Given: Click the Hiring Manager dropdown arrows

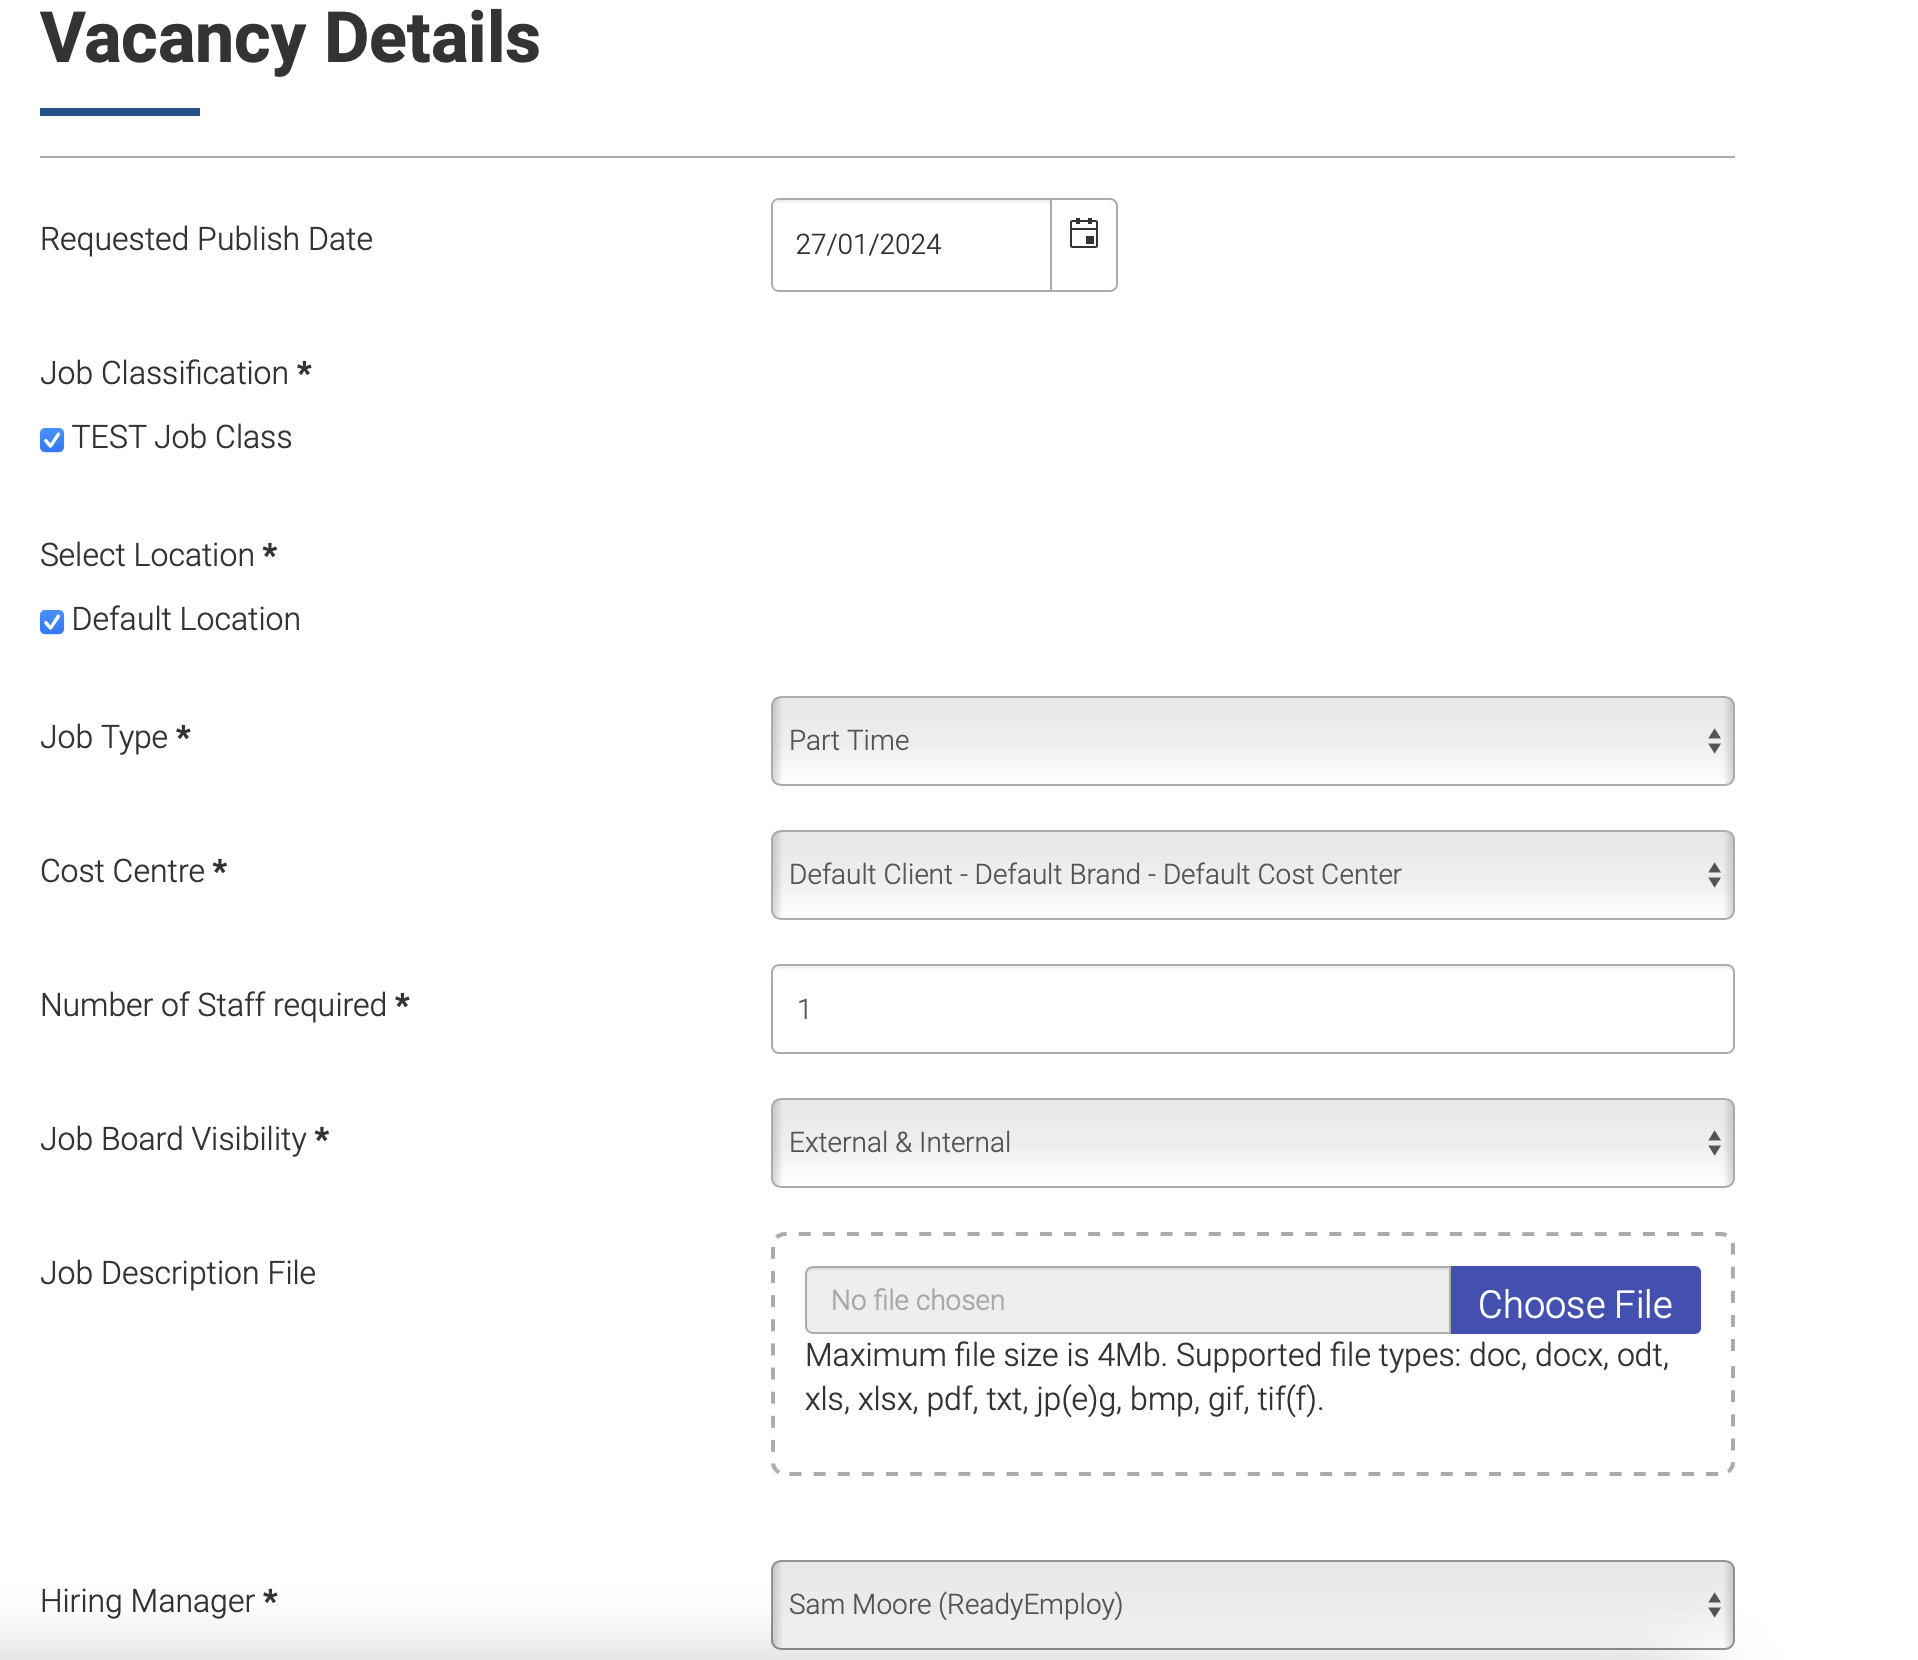Looking at the screenshot, I should pos(1713,1604).
